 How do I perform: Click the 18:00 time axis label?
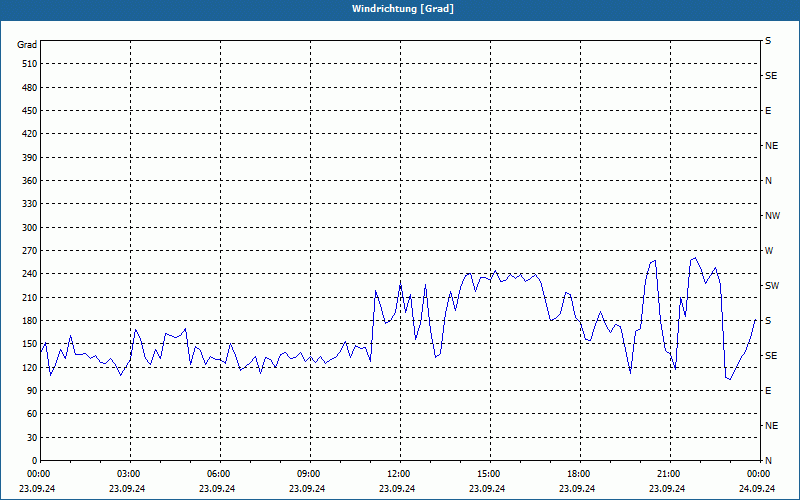577,474
